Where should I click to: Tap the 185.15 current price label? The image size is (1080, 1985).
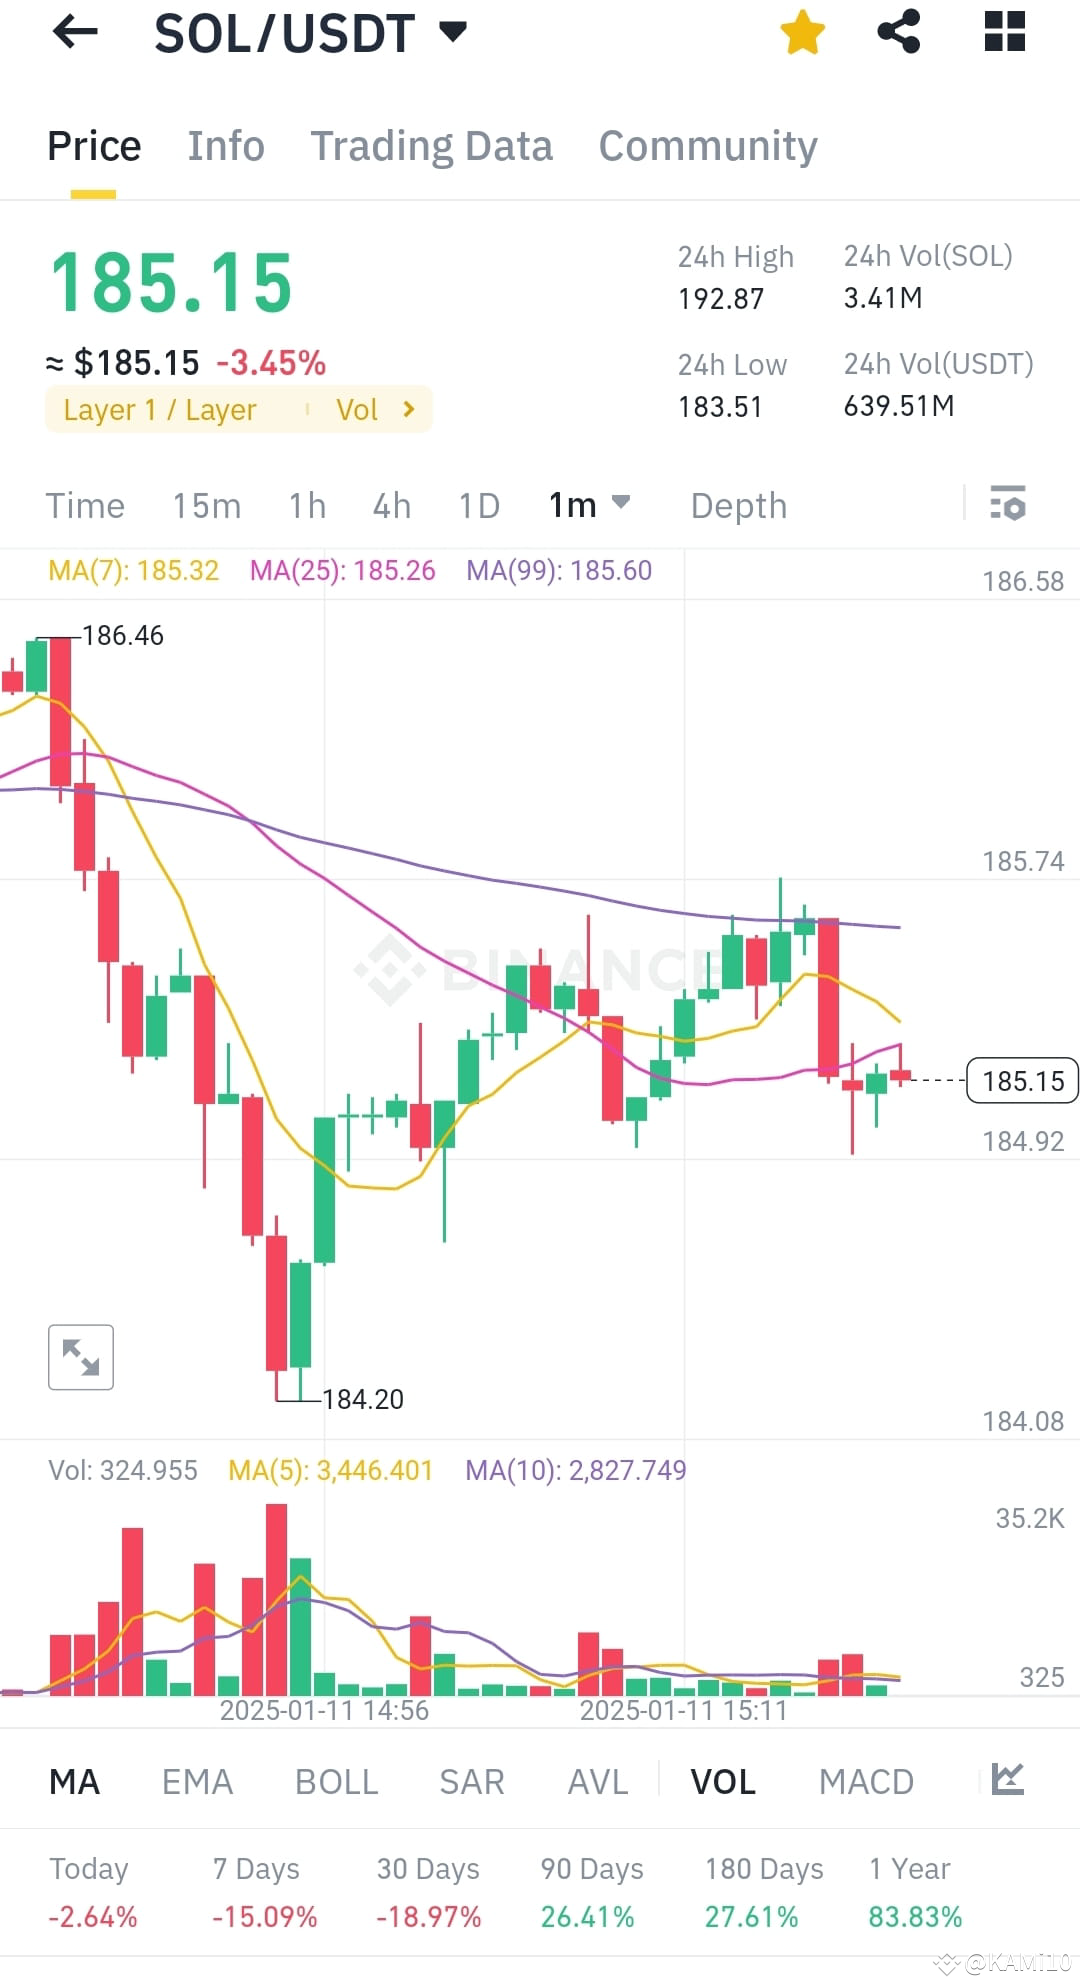(1021, 1080)
